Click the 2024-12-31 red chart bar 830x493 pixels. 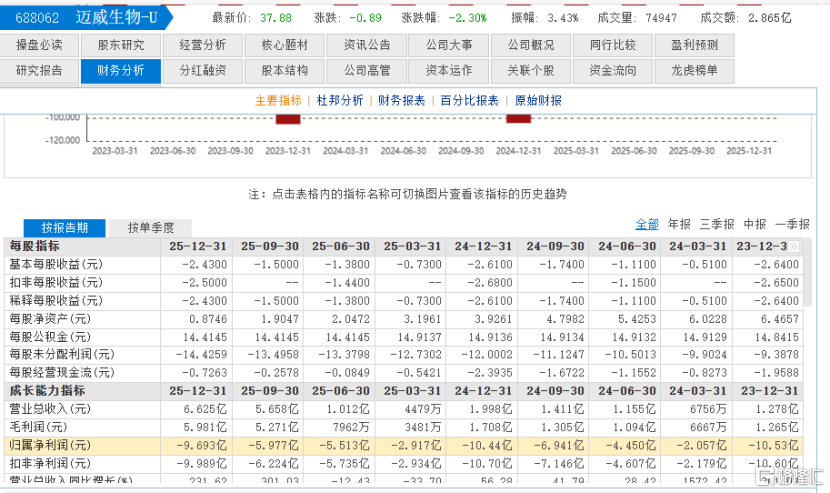[x=518, y=118]
